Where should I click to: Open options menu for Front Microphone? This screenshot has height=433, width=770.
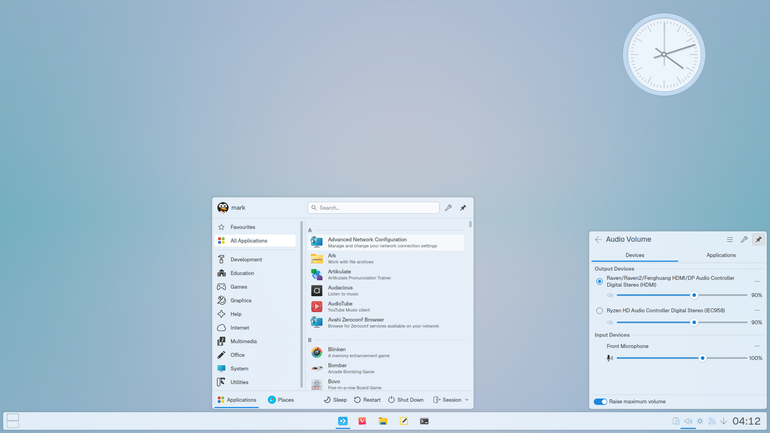coord(757,346)
